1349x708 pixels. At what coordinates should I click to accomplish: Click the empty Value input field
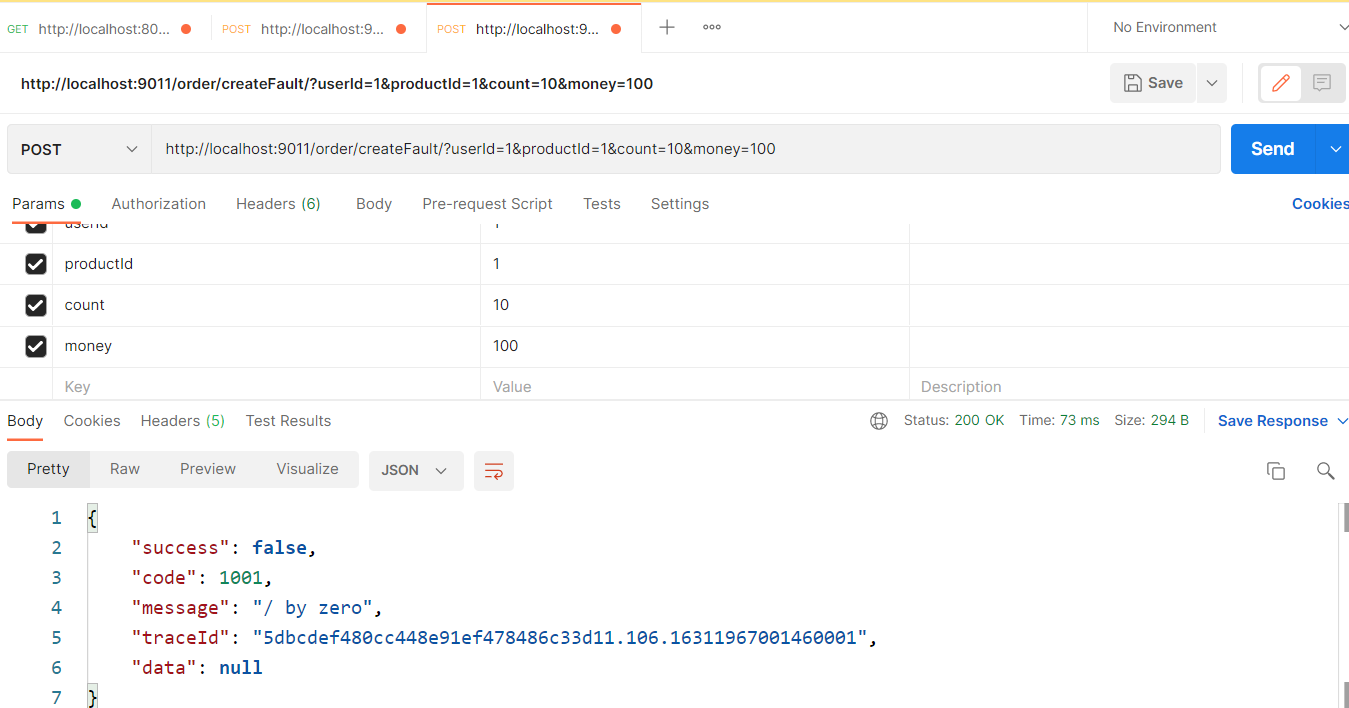tap(695, 387)
